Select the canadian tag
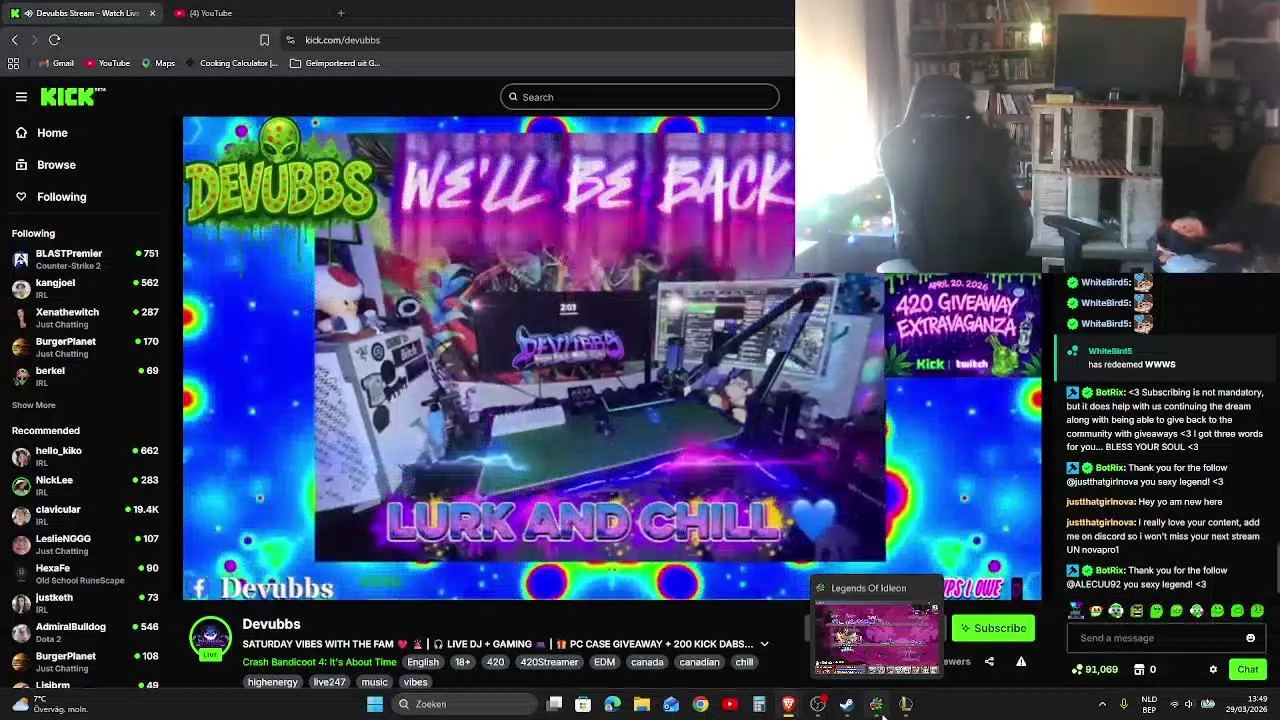Viewport: 1280px width, 720px height. tap(699, 662)
